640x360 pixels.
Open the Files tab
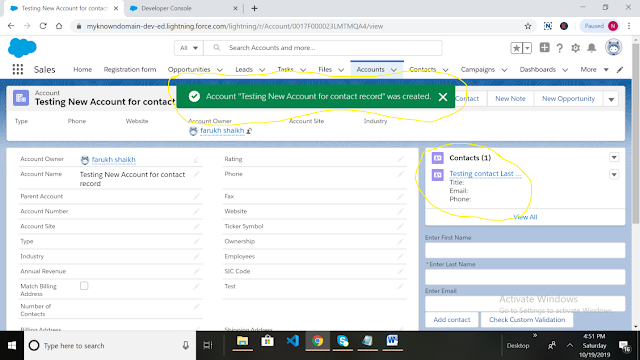tap(325, 69)
